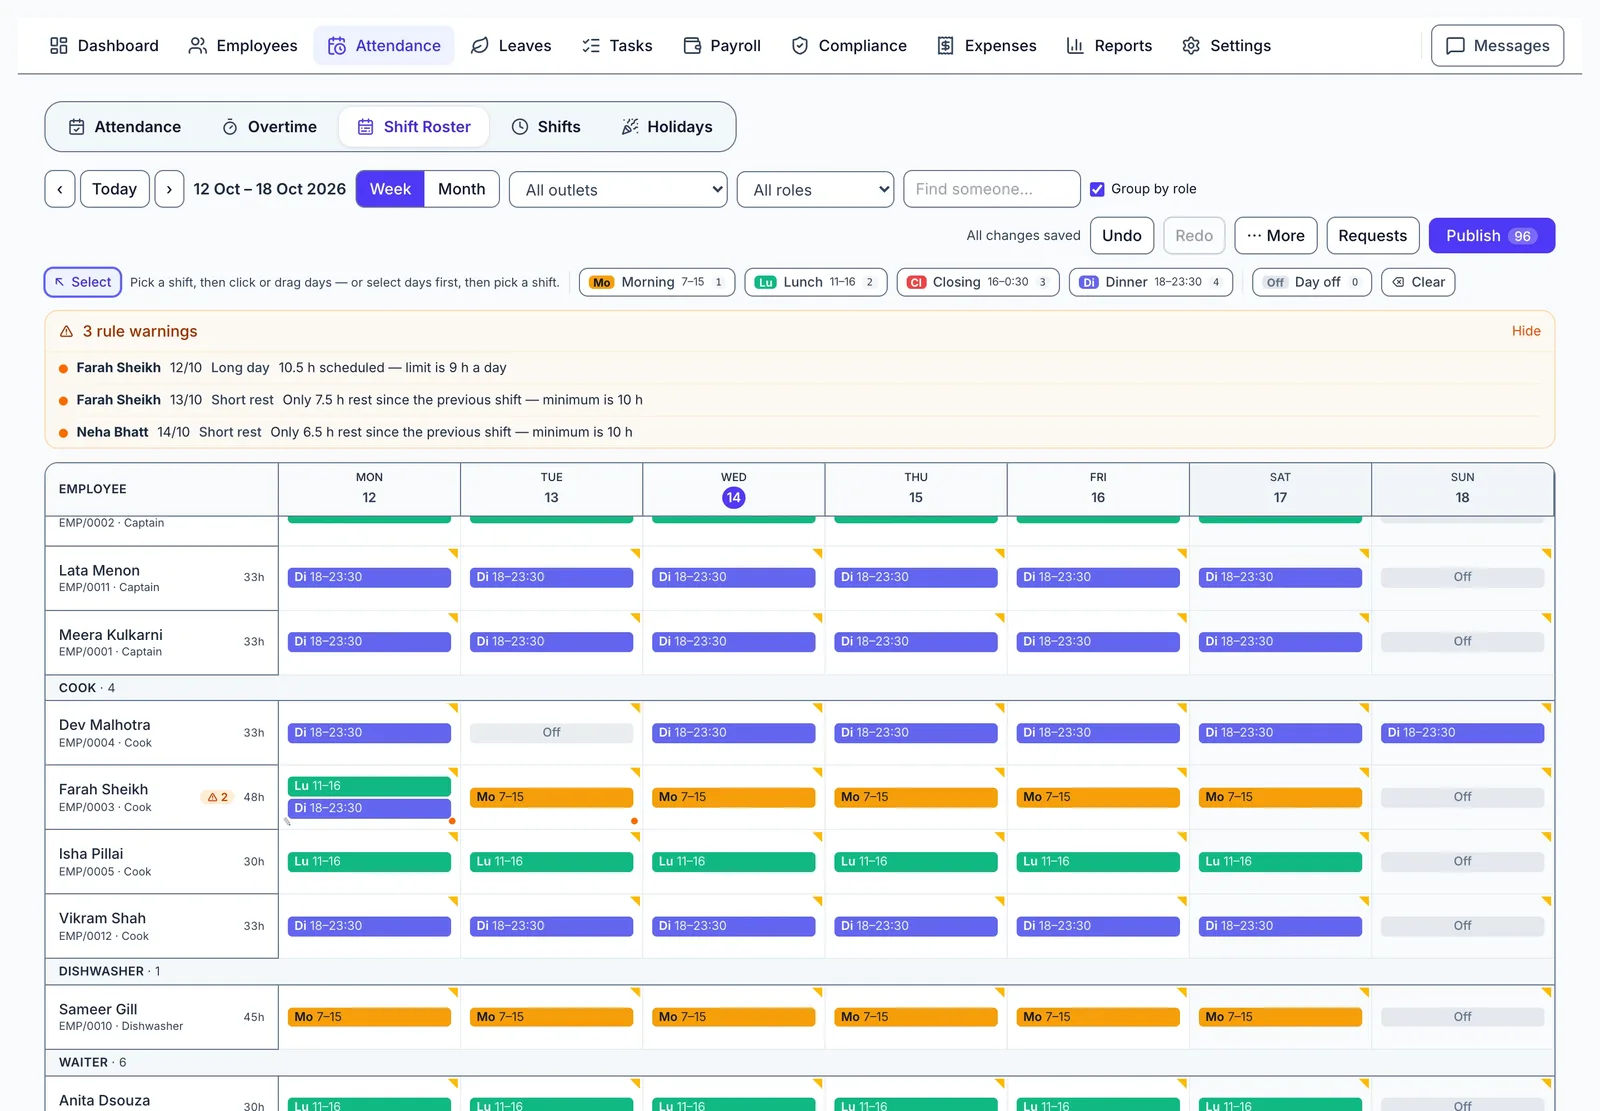Click Farah Sheikh's warning badge

(217, 797)
